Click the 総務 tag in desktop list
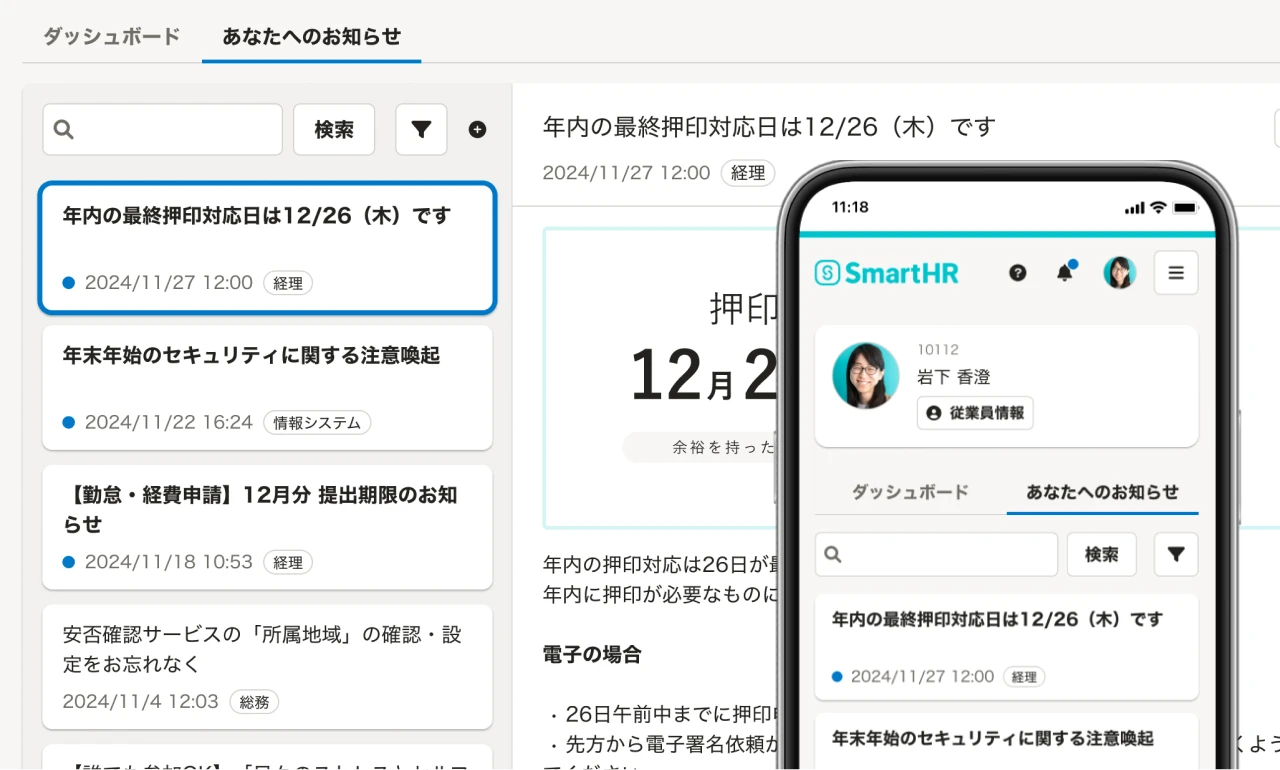This screenshot has height=770, width=1280. [x=254, y=702]
